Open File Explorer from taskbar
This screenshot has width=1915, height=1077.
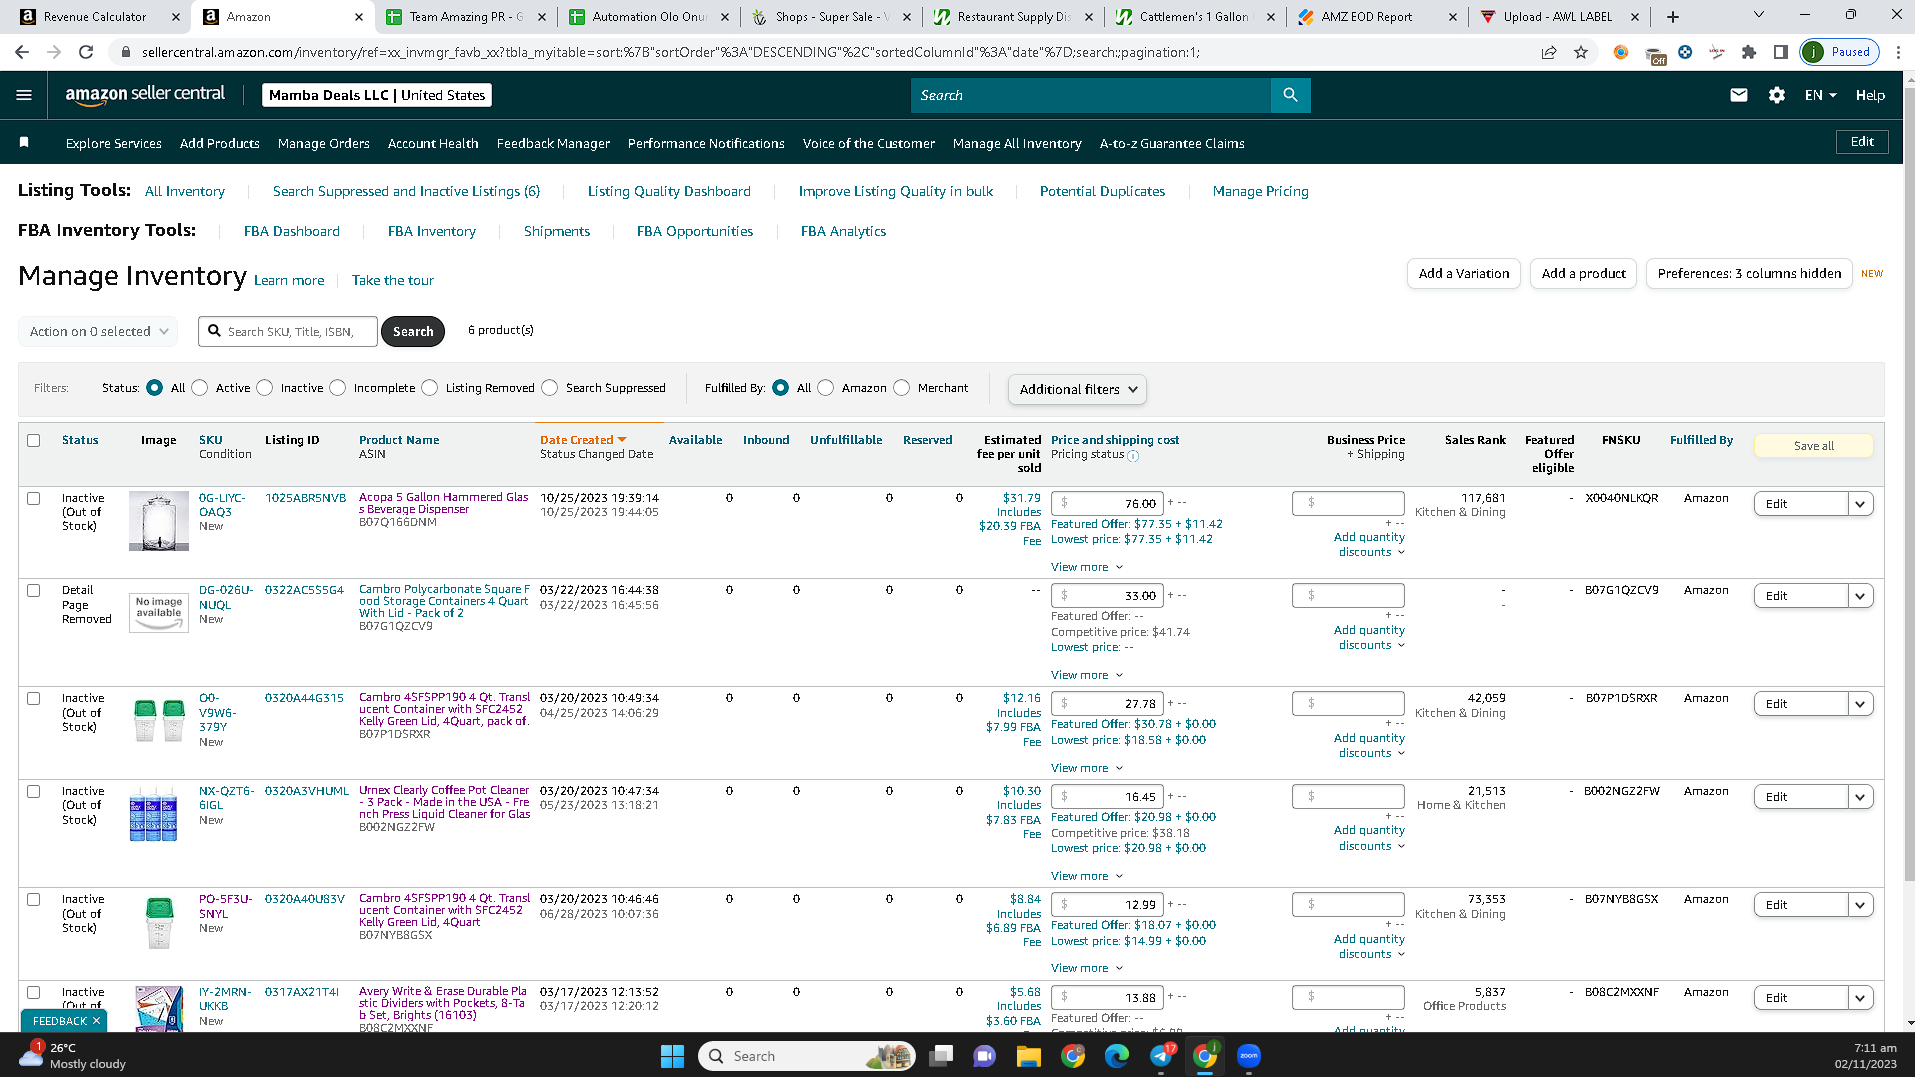pyautogui.click(x=1028, y=1056)
